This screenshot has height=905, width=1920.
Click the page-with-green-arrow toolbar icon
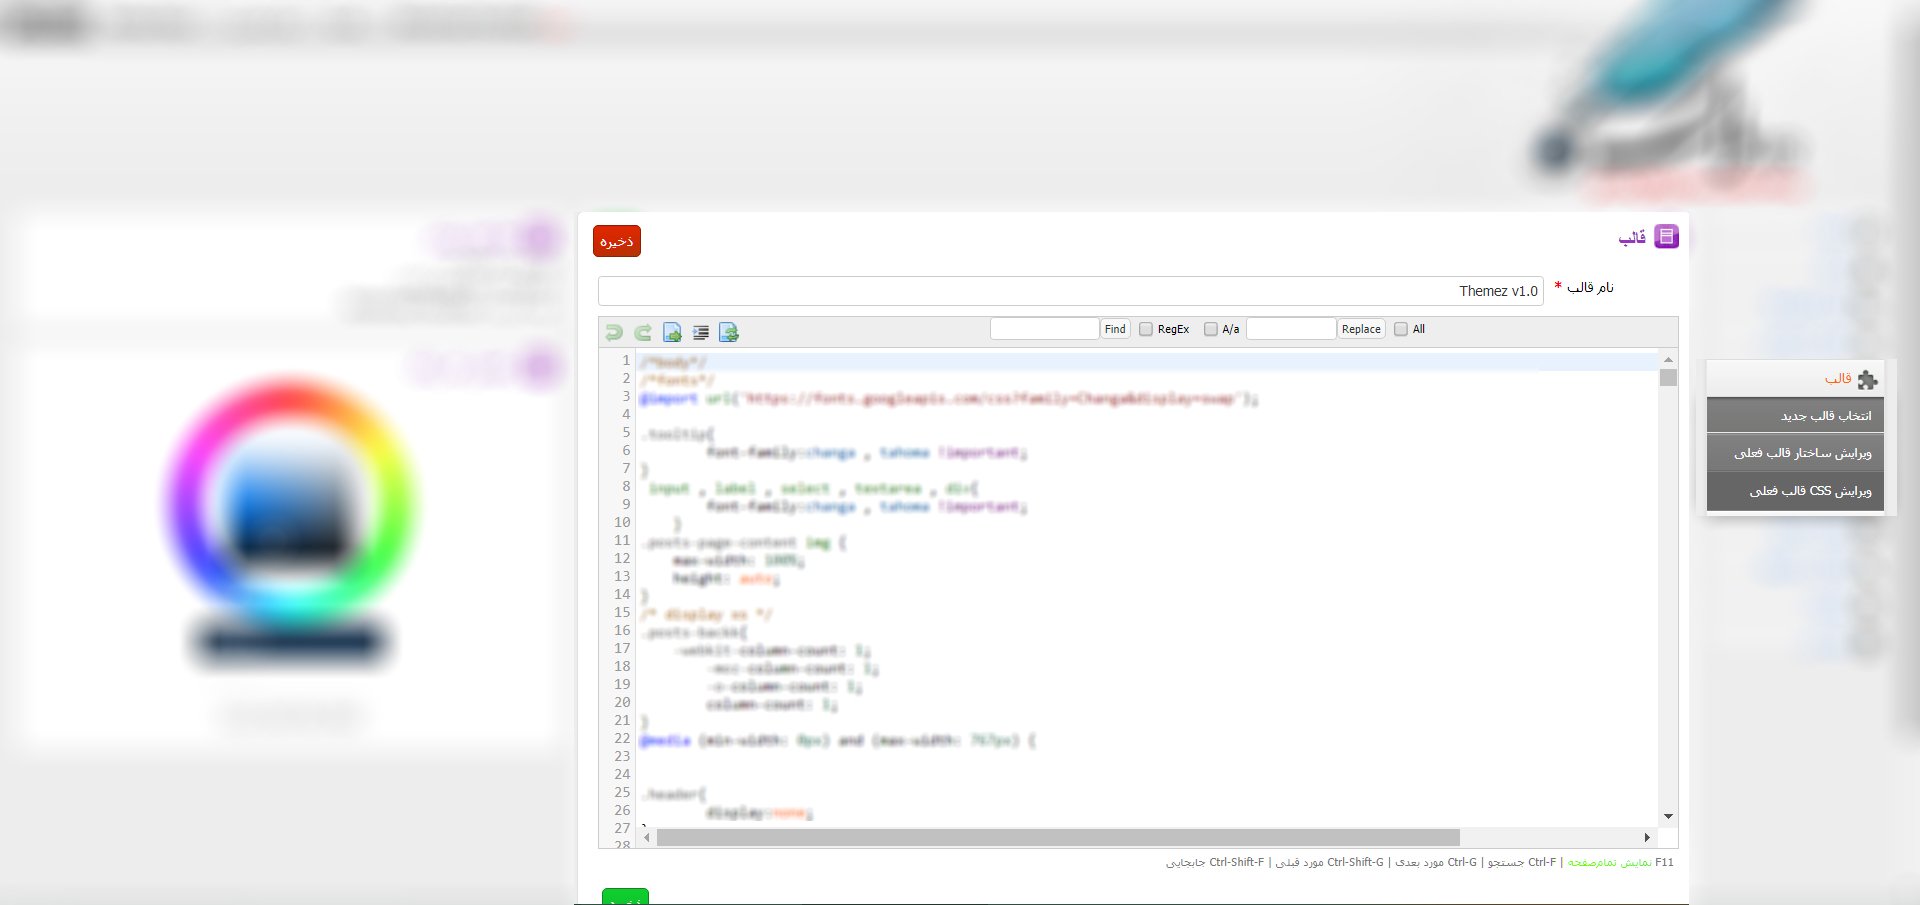672,332
